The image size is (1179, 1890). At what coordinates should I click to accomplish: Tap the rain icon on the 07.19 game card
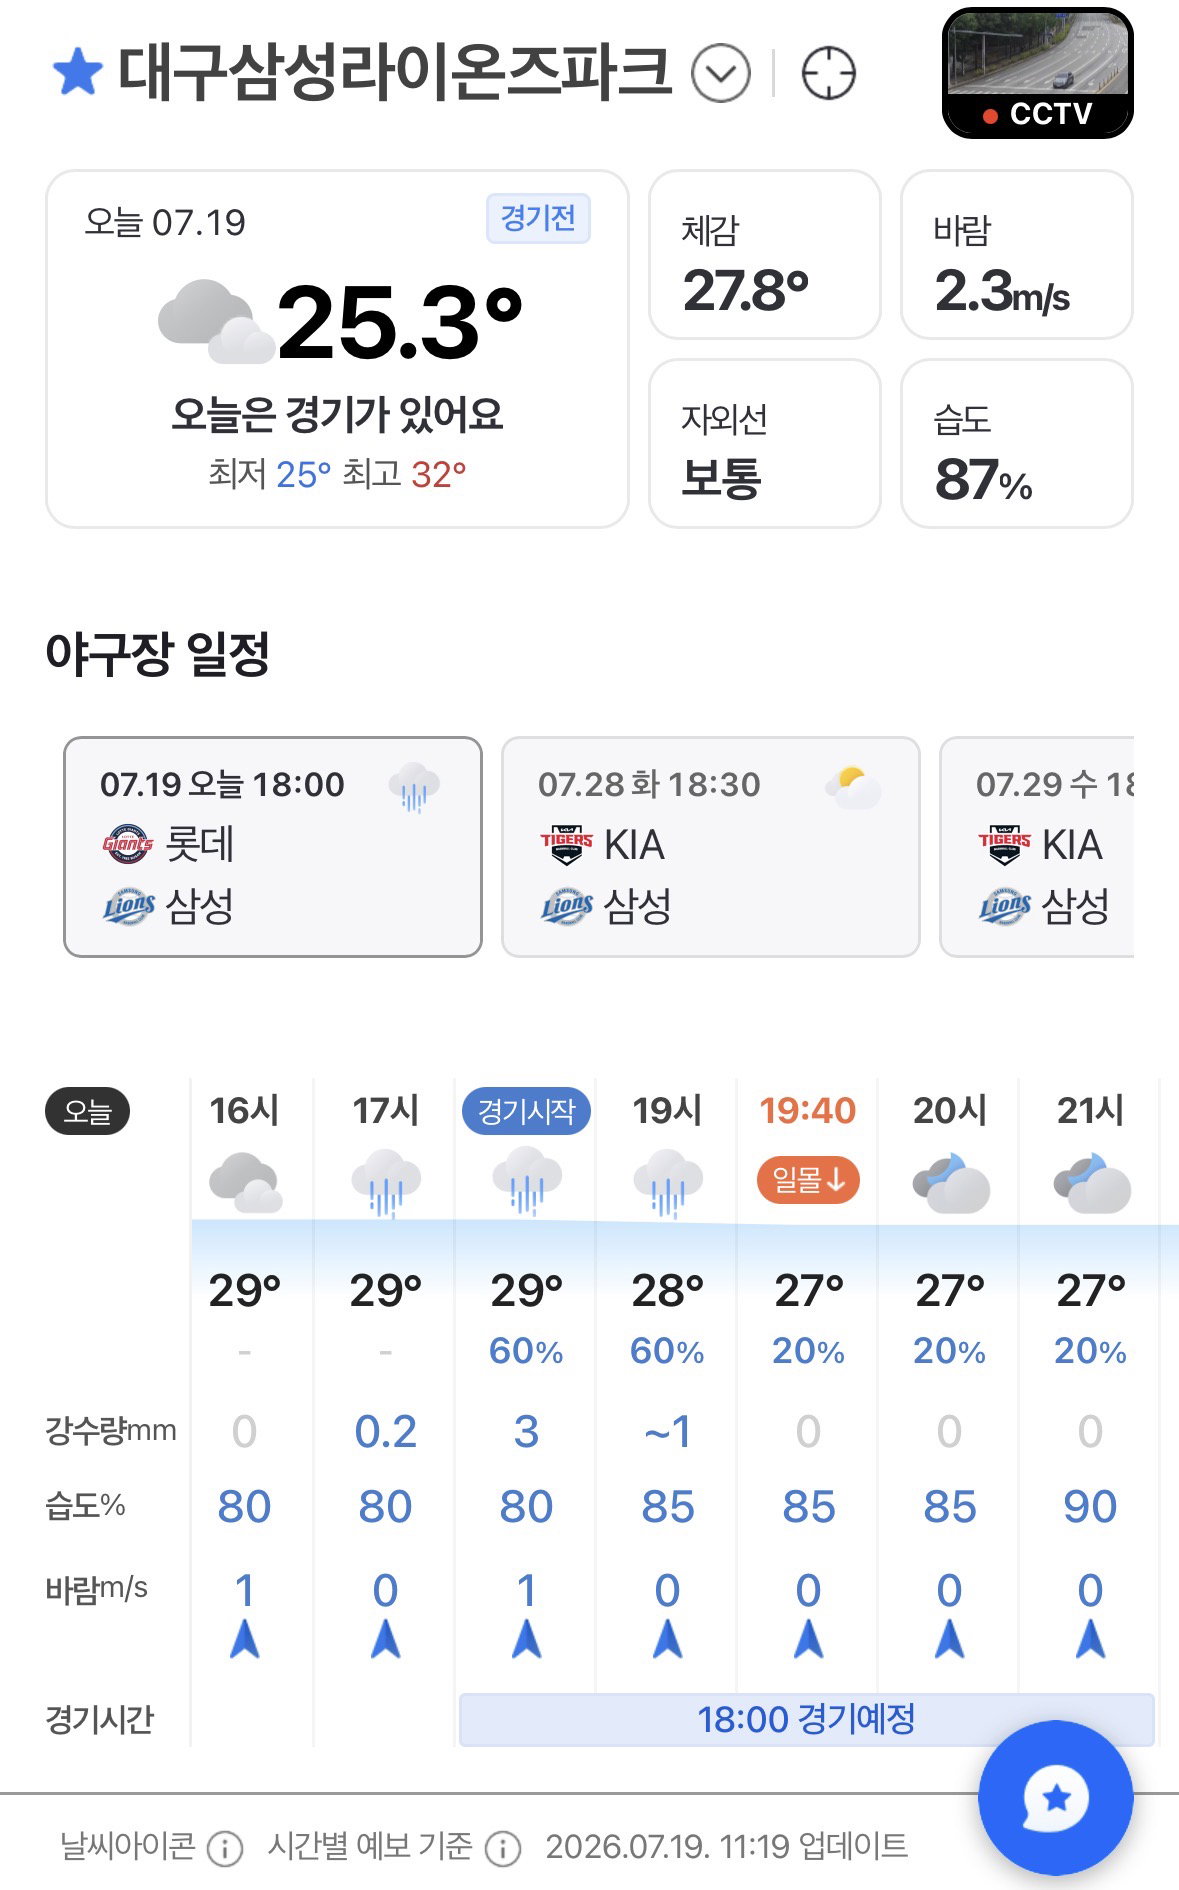click(x=414, y=787)
